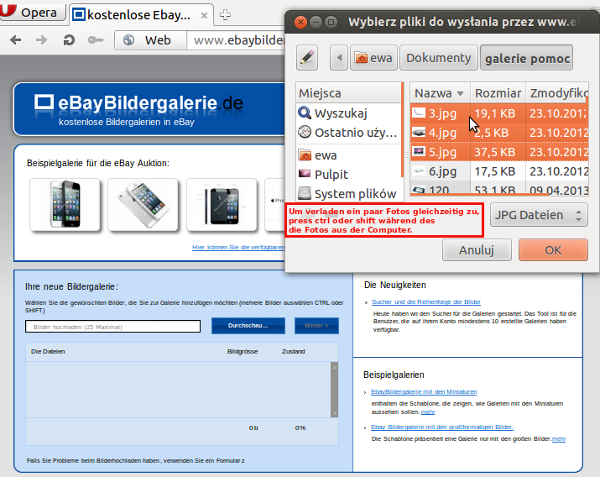This screenshot has width=600, height=477.
Task: Confirm selection with the OK button
Action: pos(553,250)
